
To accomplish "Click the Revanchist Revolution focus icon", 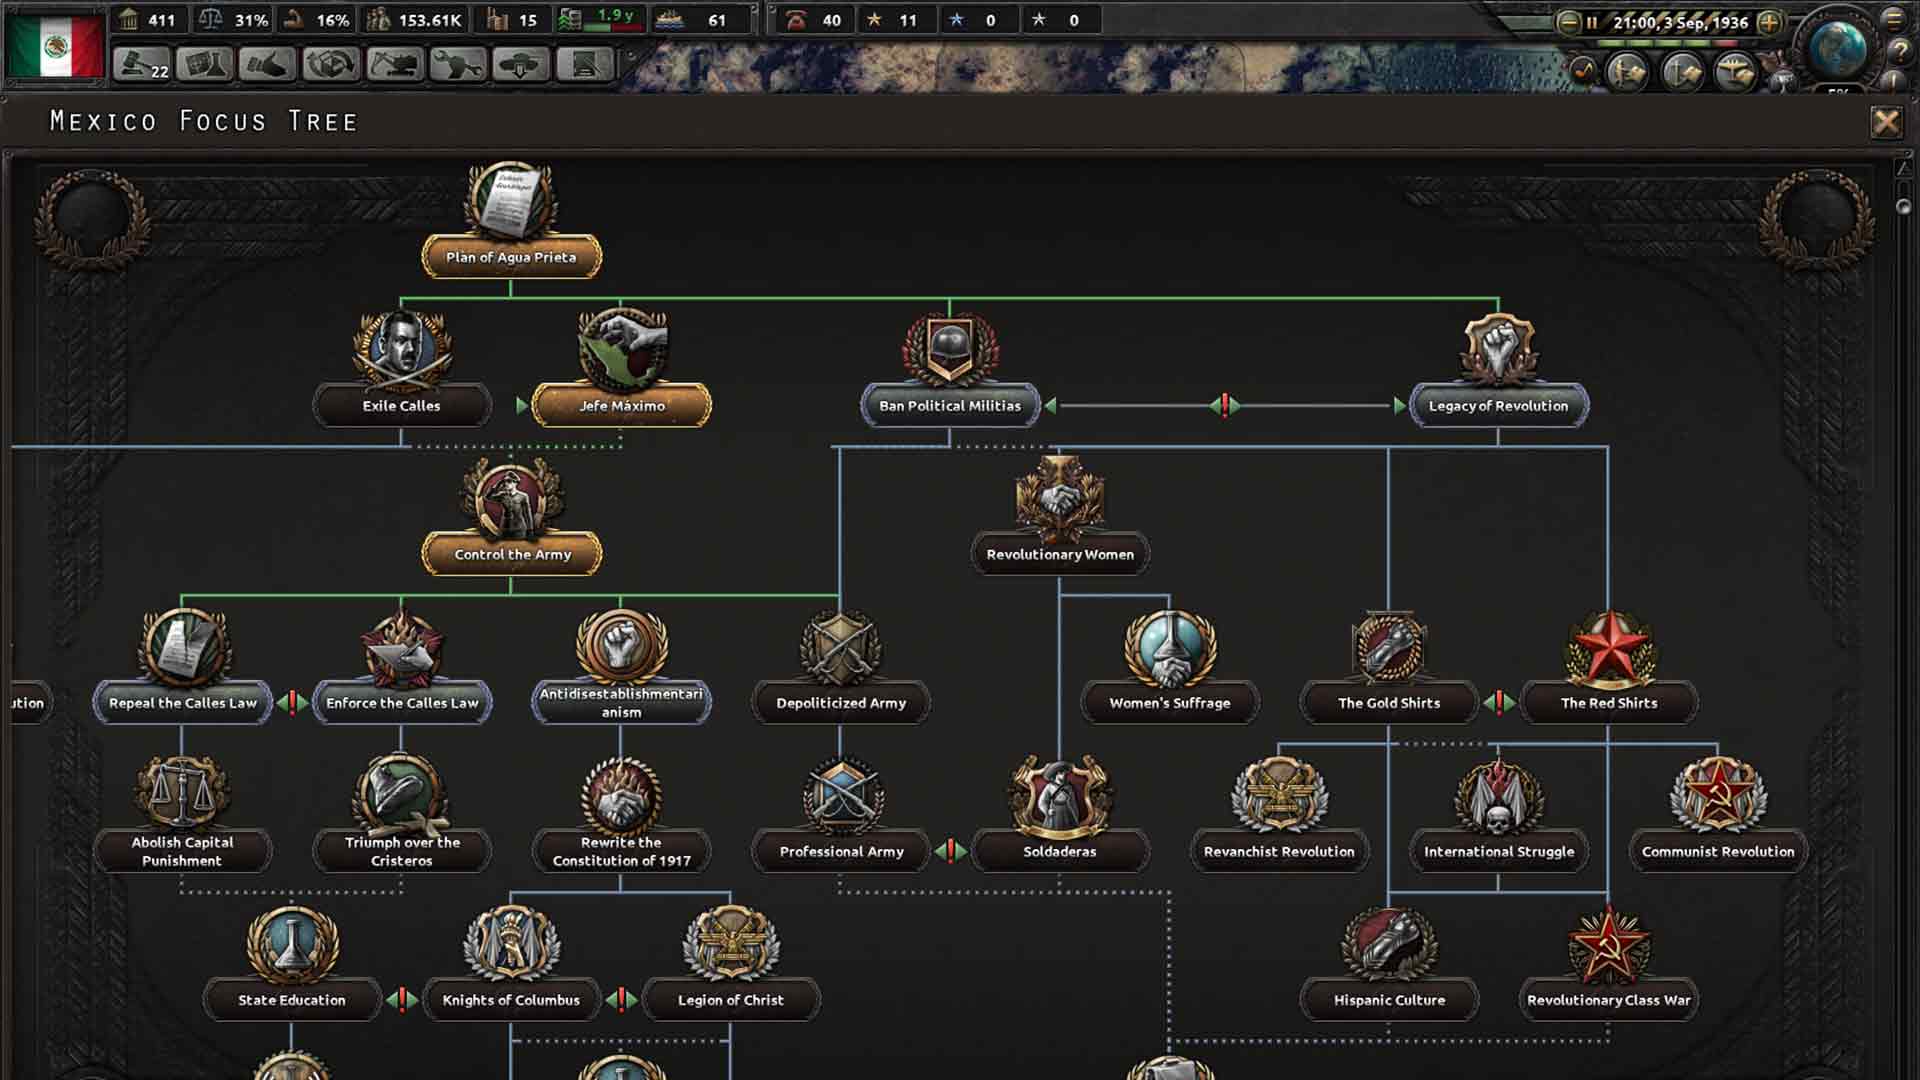I will click(x=1279, y=796).
